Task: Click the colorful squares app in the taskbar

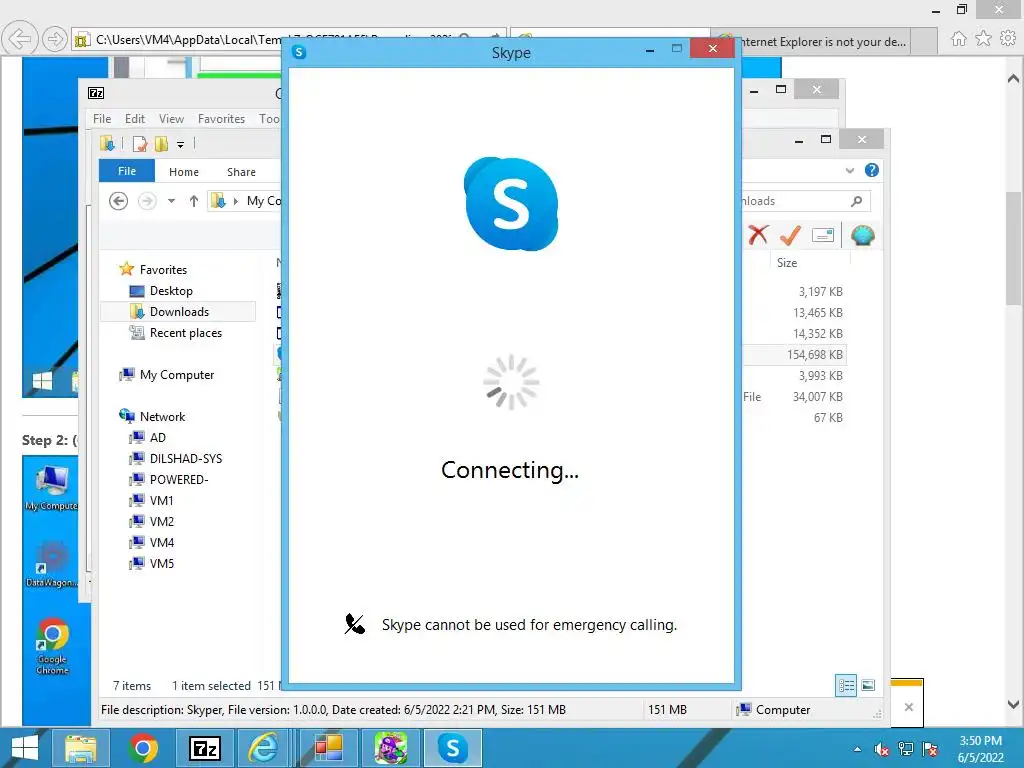Action: point(328,748)
